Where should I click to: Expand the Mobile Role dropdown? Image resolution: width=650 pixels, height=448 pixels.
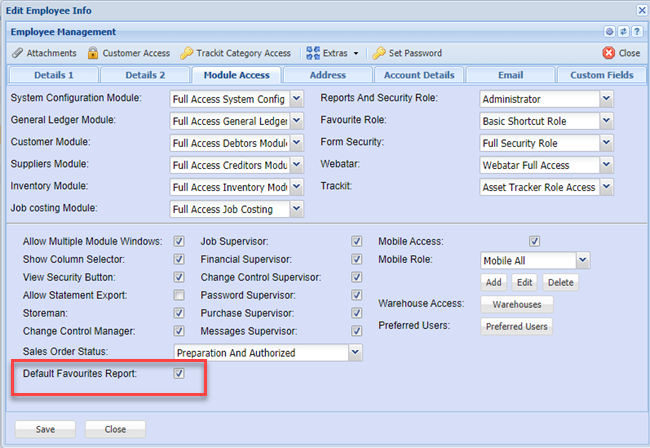[x=582, y=260]
